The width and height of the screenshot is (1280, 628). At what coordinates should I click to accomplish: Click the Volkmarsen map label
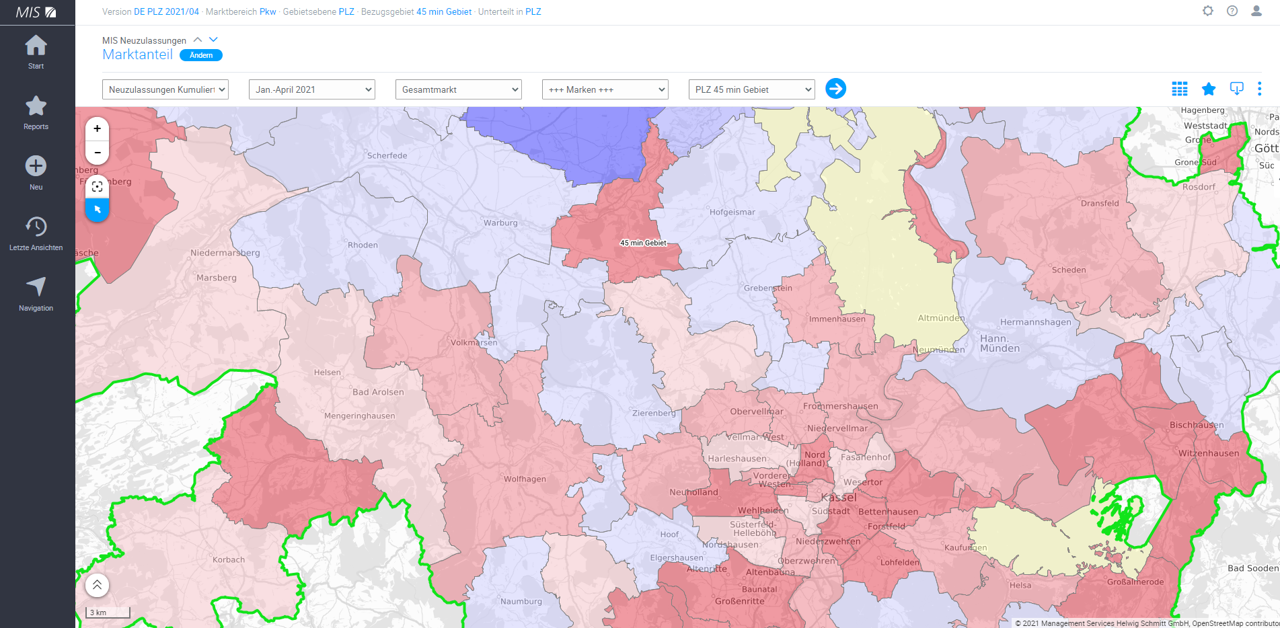pos(474,342)
